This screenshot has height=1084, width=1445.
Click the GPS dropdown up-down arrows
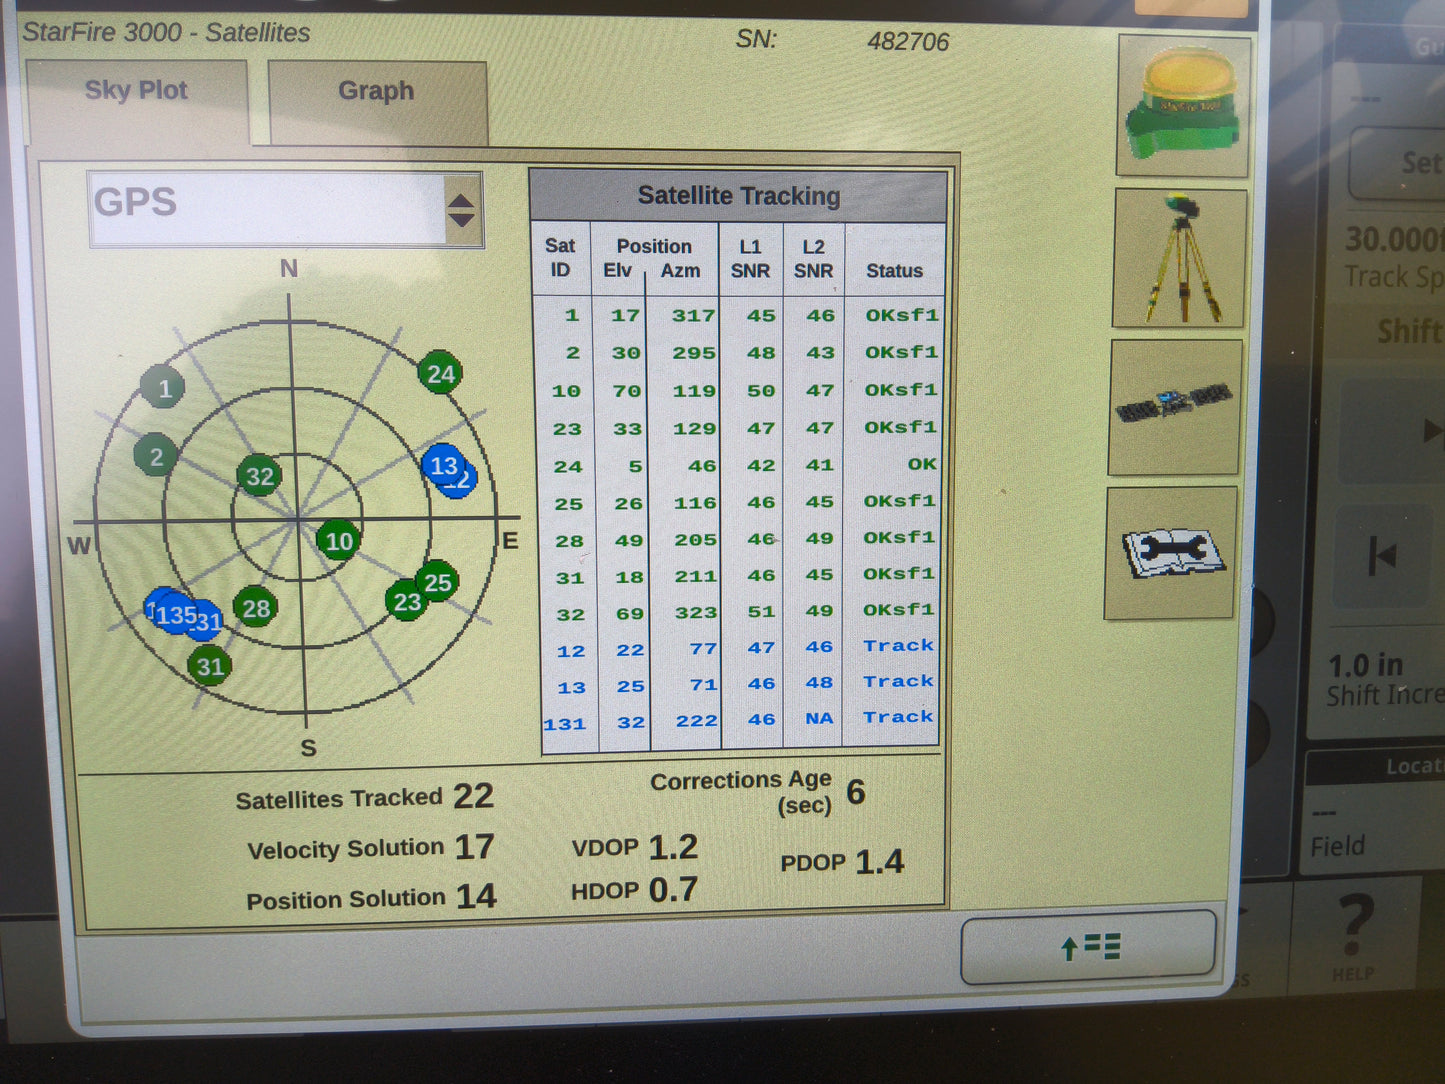click(x=461, y=210)
